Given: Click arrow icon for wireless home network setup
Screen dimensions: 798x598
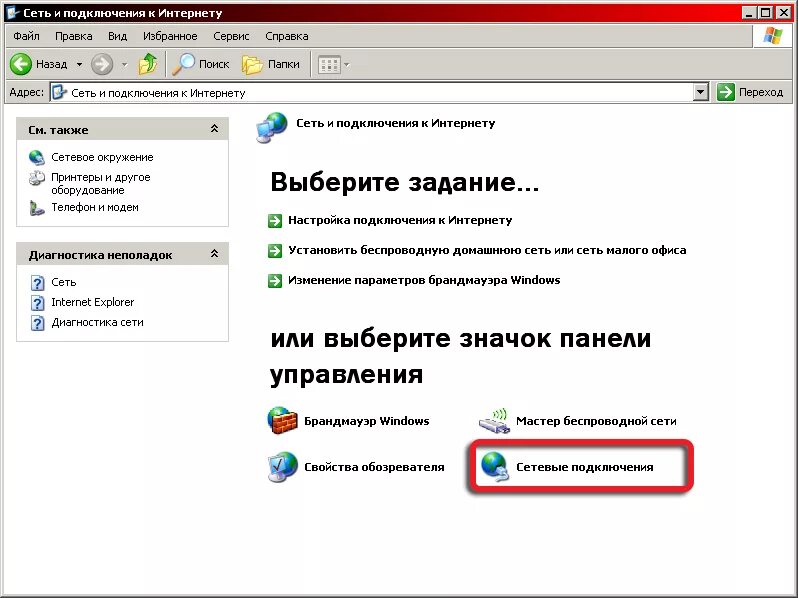Looking at the screenshot, I should [275, 251].
